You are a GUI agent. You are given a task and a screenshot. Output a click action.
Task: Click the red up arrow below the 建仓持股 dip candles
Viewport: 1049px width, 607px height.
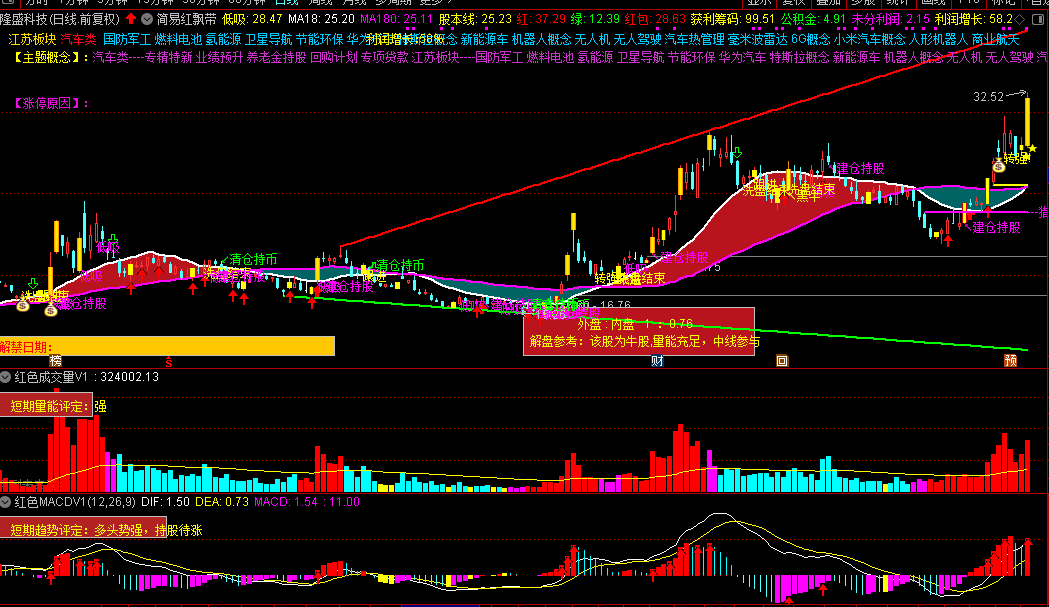click(x=947, y=240)
